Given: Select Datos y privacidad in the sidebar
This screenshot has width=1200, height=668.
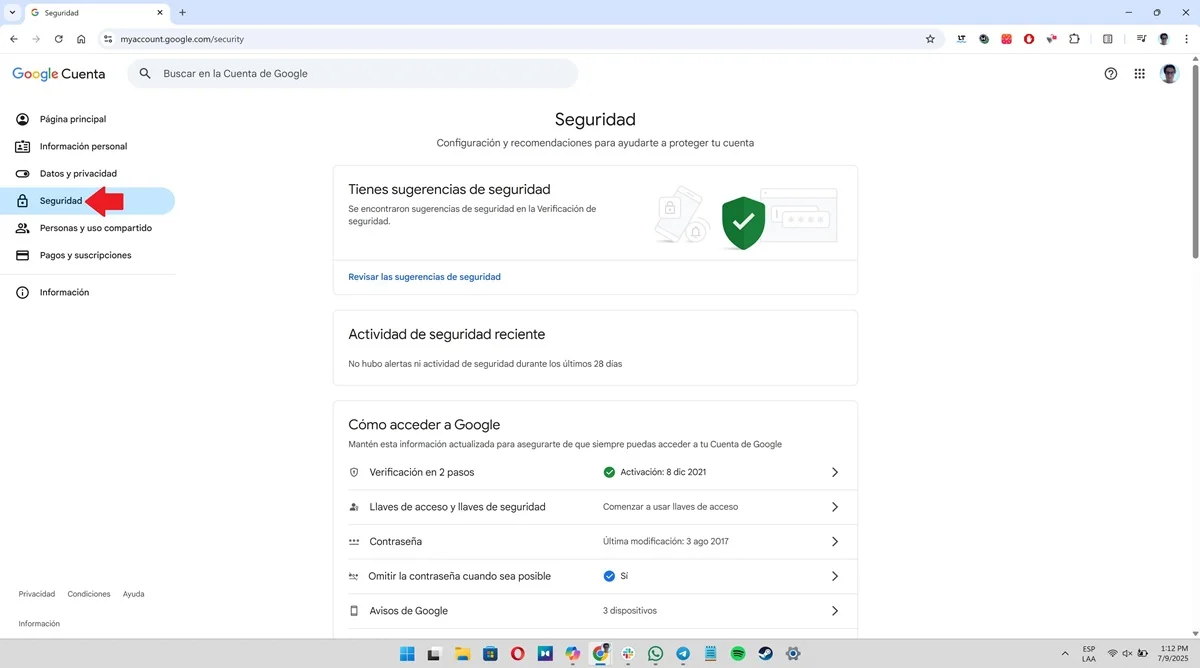Looking at the screenshot, I should [78, 173].
